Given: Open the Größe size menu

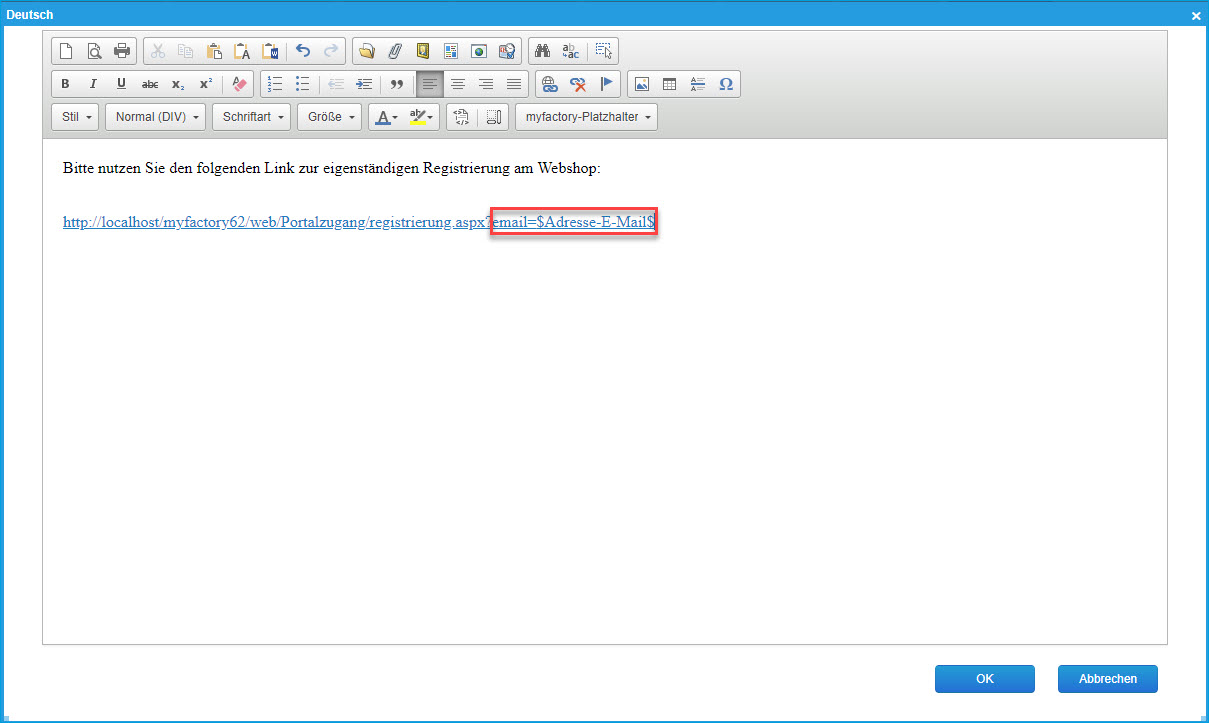Looking at the screenshot, I should tap(329, 117).
